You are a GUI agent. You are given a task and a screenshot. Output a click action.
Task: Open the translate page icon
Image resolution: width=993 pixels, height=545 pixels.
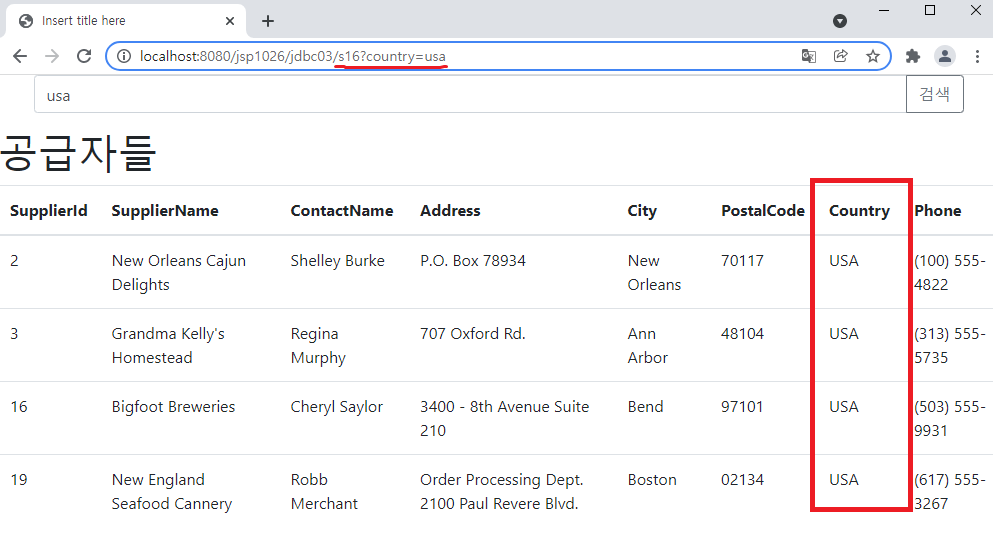809,56
